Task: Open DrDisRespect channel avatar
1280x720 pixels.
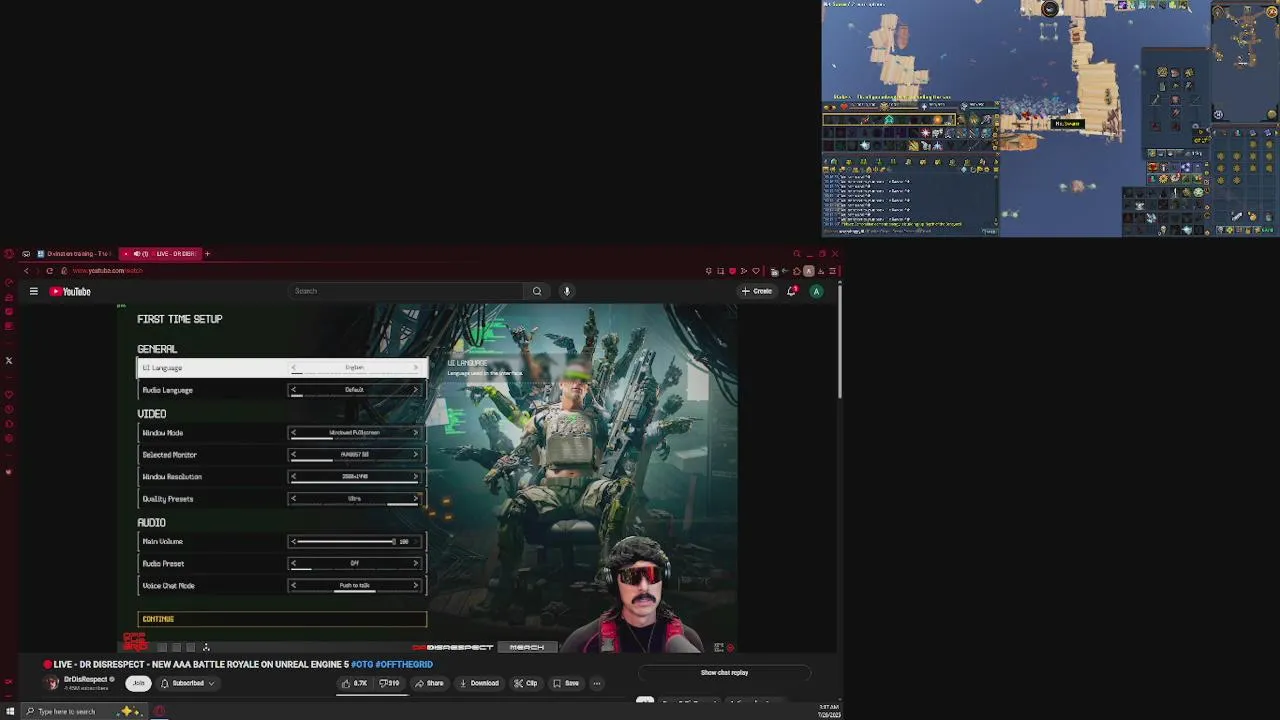Action: coord(51,683)
